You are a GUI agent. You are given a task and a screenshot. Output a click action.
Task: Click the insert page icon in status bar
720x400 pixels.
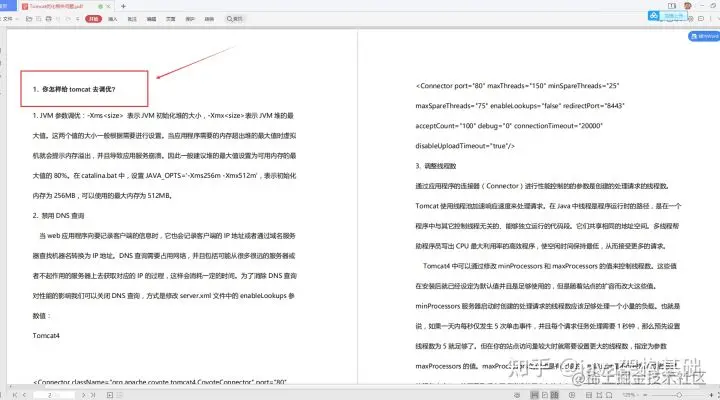(110, 395)
